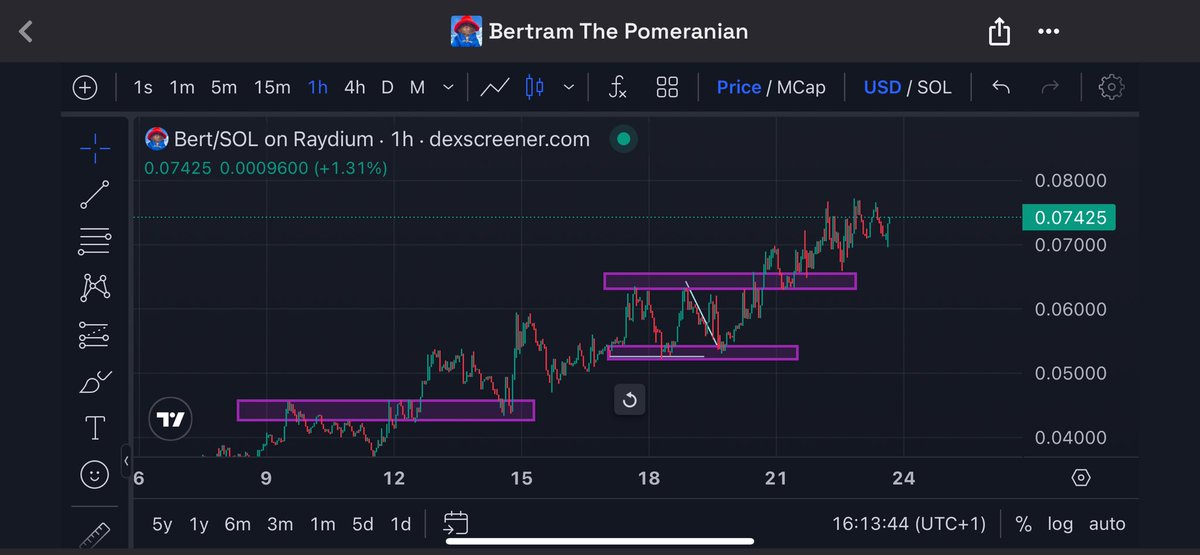The height and width of the screenshot is (555, 1200).
Task: Collapse the drawing toolbar arrow
Action: (127, 461)
